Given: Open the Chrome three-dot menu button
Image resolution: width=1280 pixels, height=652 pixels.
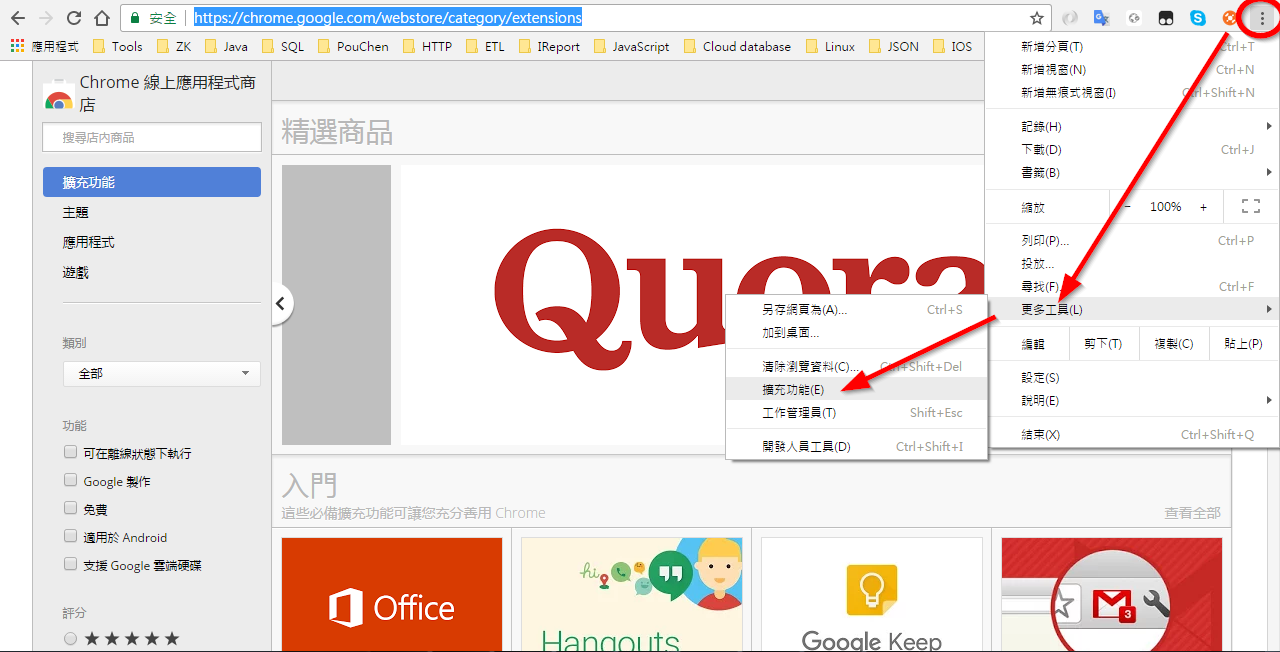Looking at the screenshot, I should click(x=1262, y=18).
